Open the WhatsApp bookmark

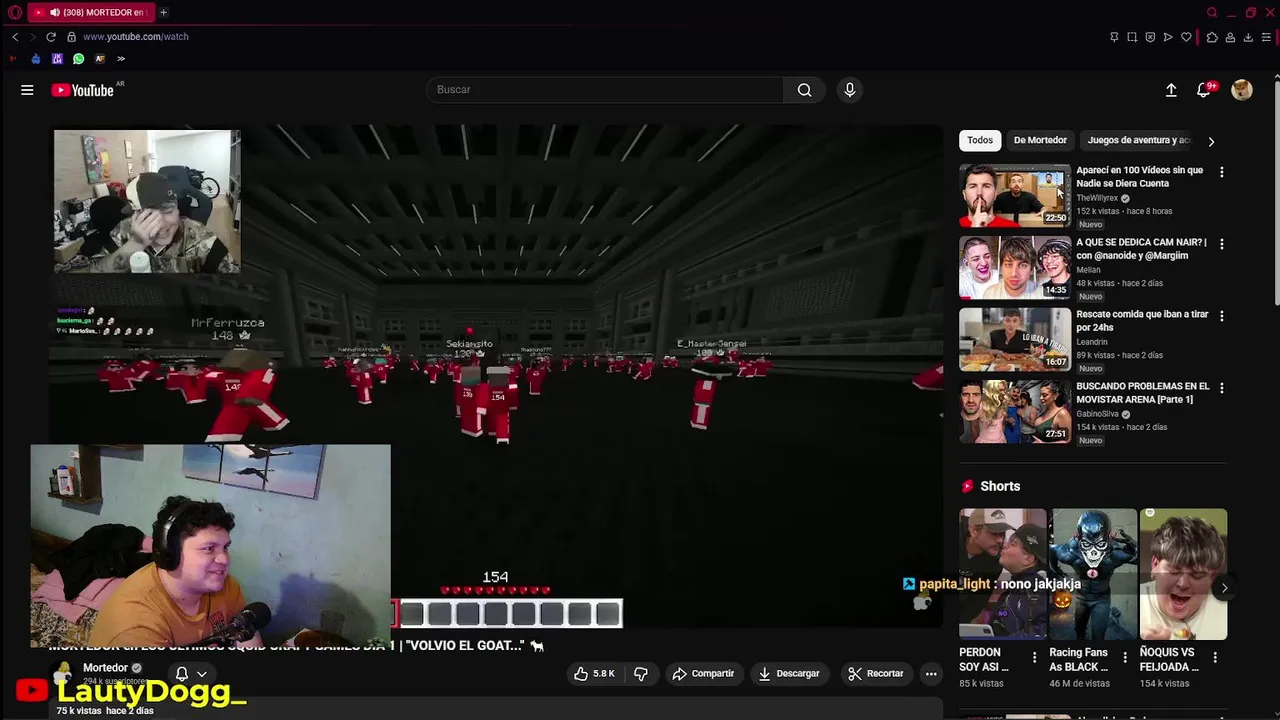(79, 59)
